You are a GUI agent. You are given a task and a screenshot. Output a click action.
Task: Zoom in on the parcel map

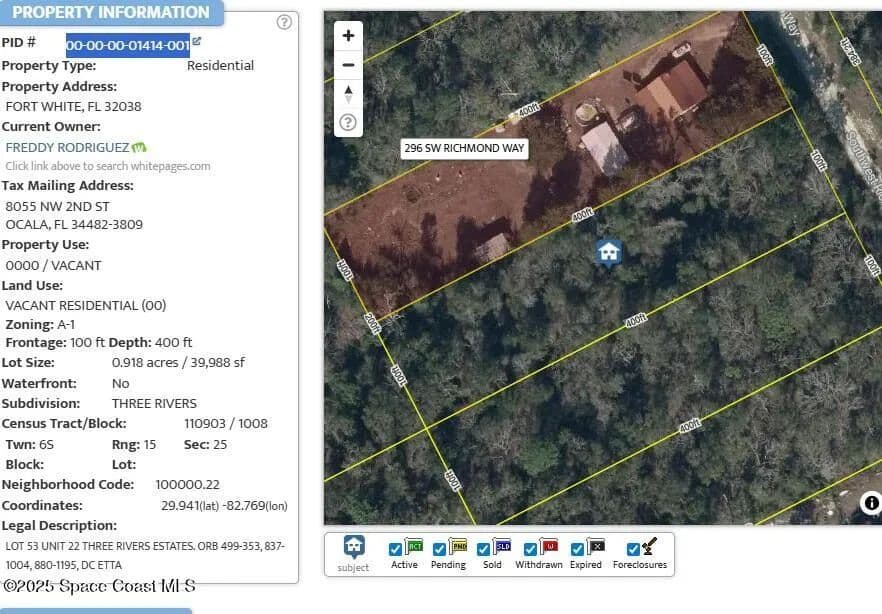click(348, 36)
